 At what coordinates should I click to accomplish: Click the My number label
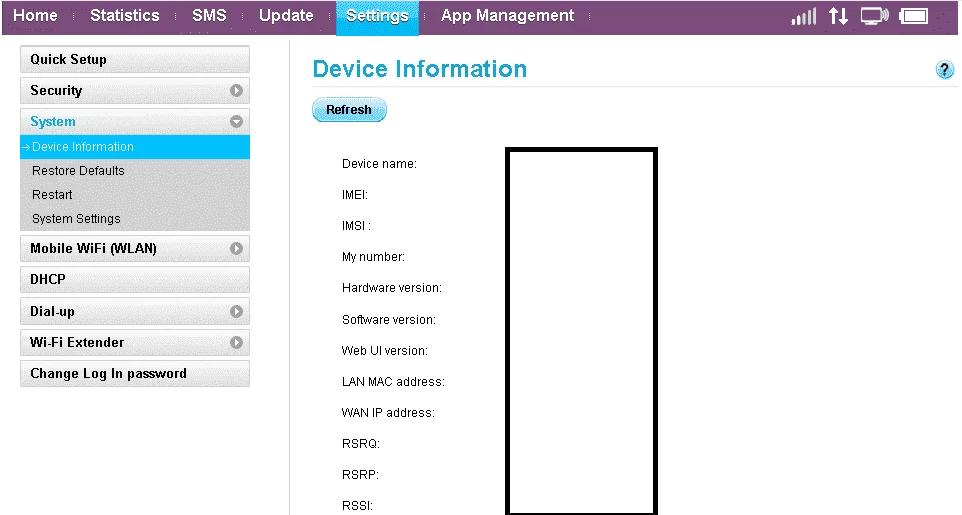(373, 257)
